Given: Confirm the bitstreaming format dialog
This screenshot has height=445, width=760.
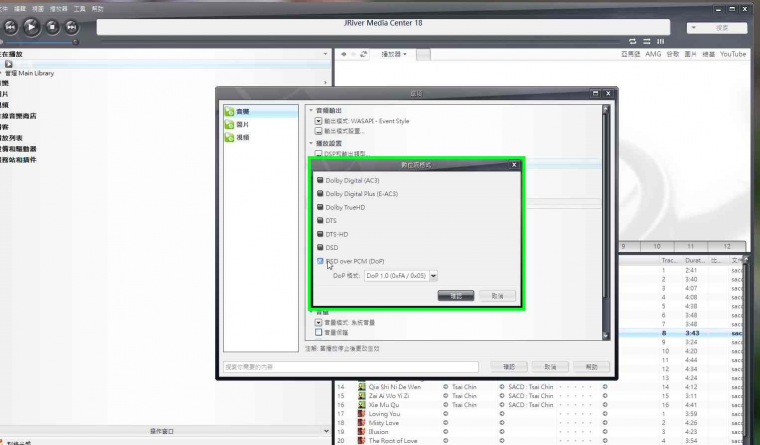Looking at the screenshot, I should pyautogui.click(x=456, y=296).
